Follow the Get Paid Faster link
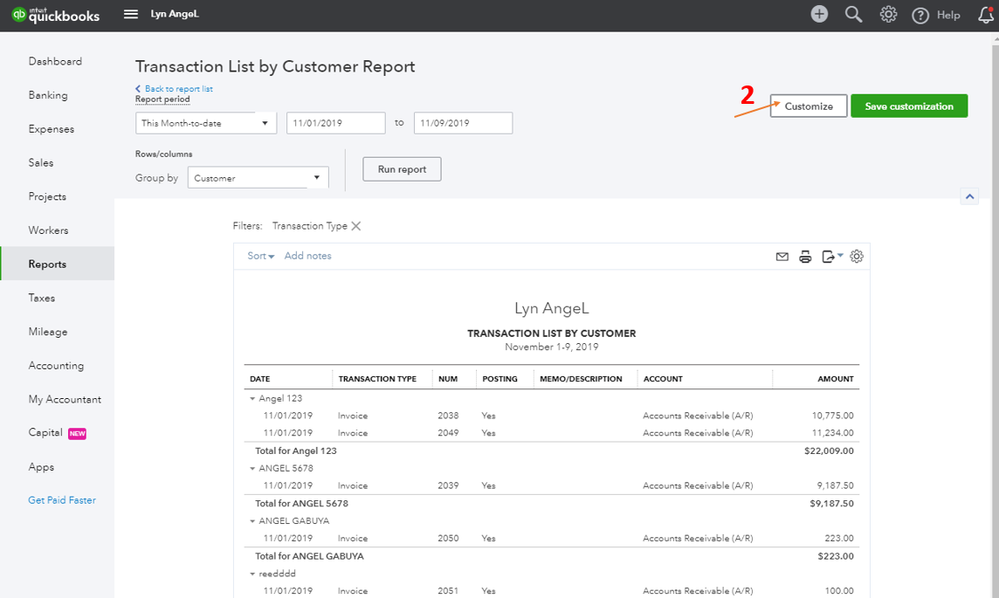The width and height of the screenshot is (999, 598). coord(62,500)
